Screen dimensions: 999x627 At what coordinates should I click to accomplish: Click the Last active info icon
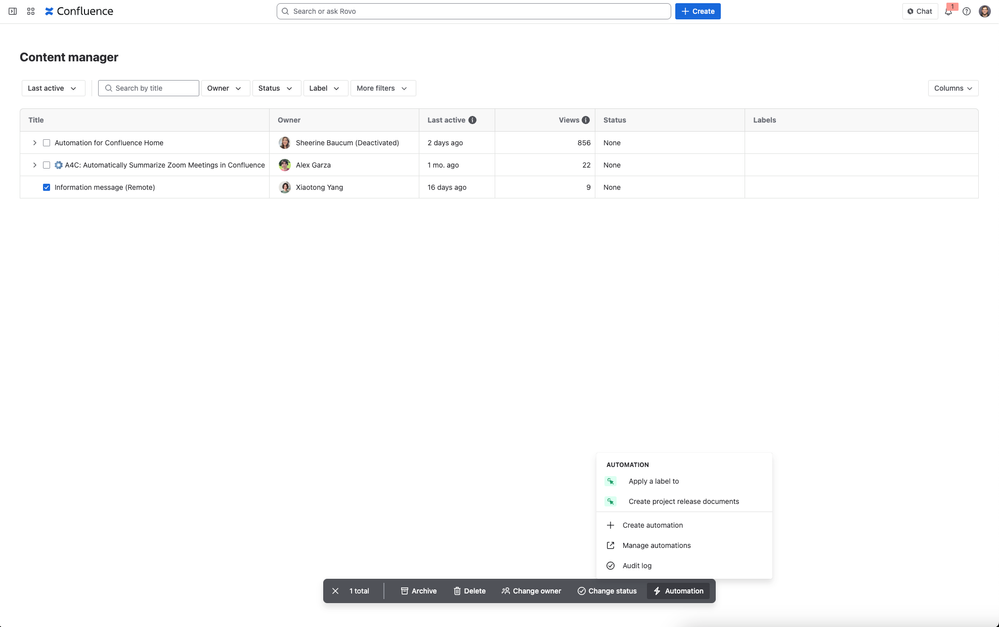pos(472,120)
